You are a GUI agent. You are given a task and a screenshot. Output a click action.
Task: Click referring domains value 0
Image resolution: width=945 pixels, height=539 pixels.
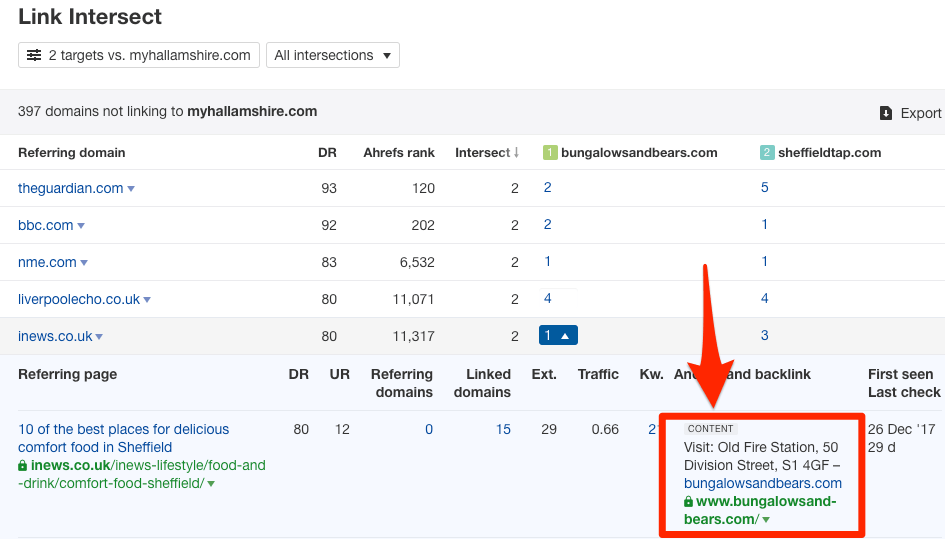click(429, 429)
